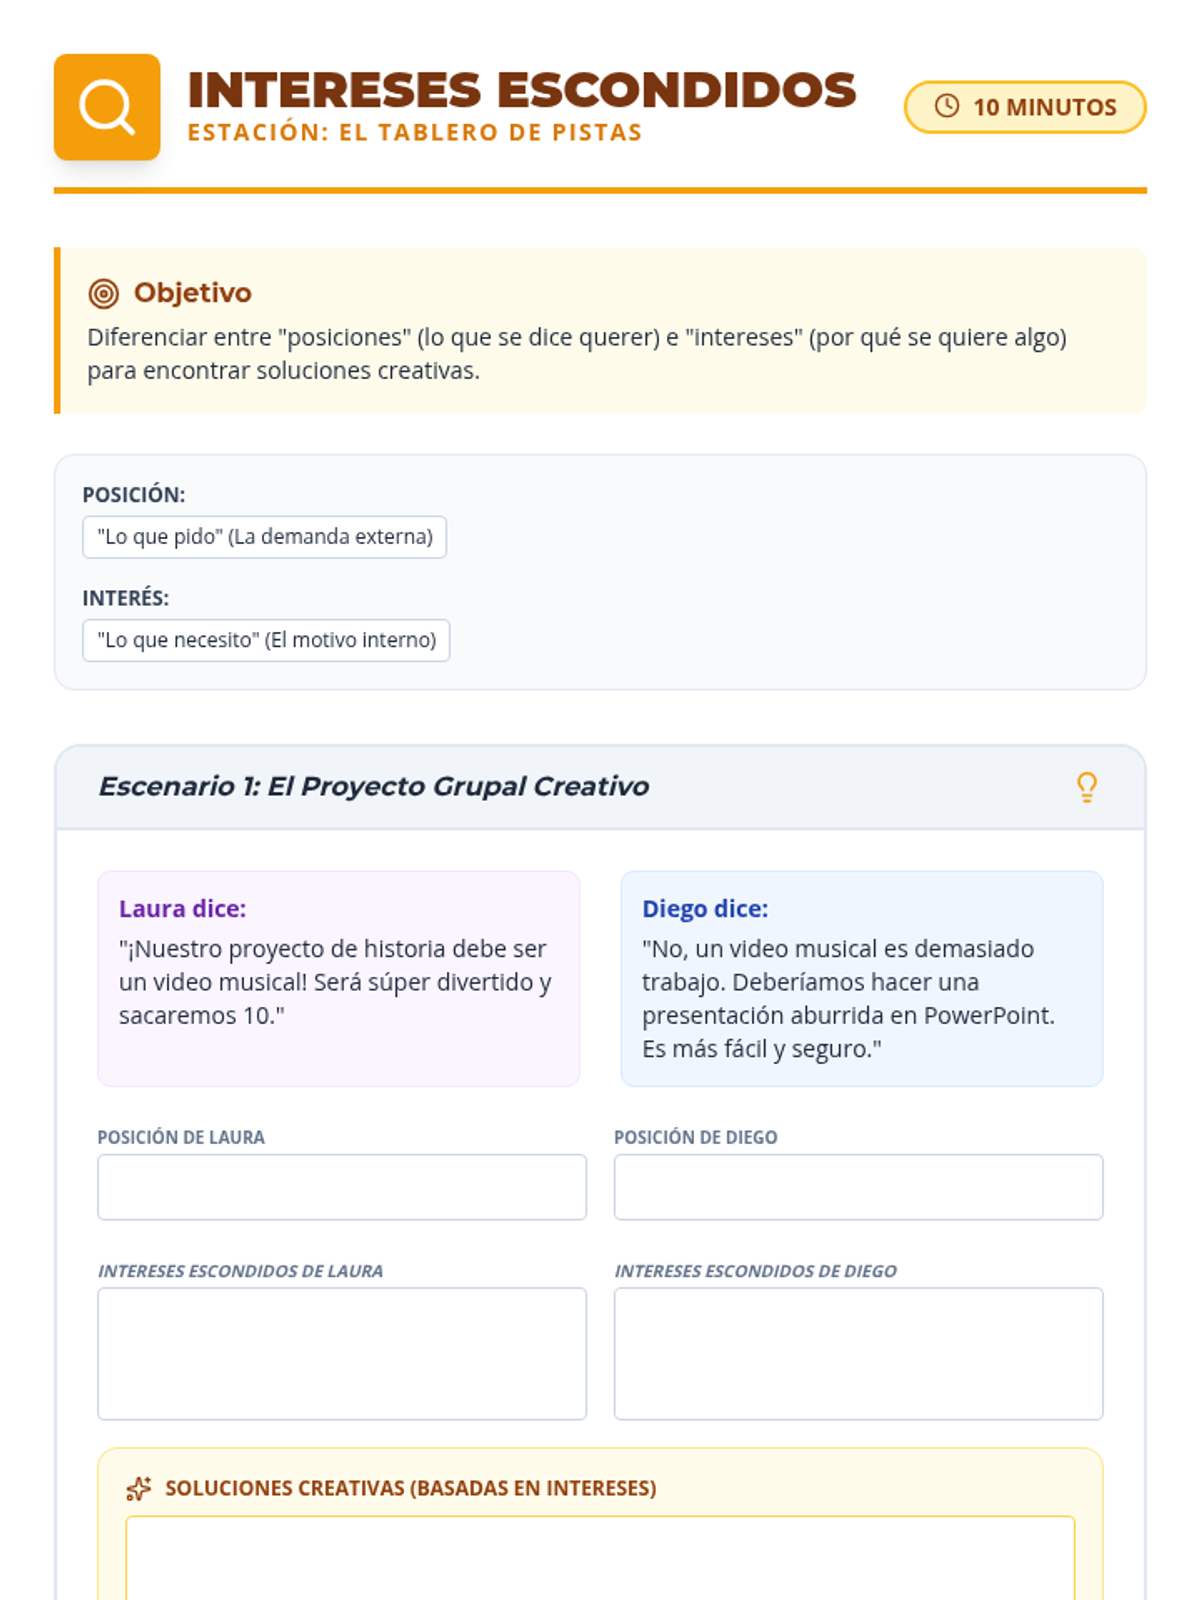This screenshot has width=1200, height=1600.
Task: Click the INTERESES ESCONDIDOS main title
Action: coord(522,90)
